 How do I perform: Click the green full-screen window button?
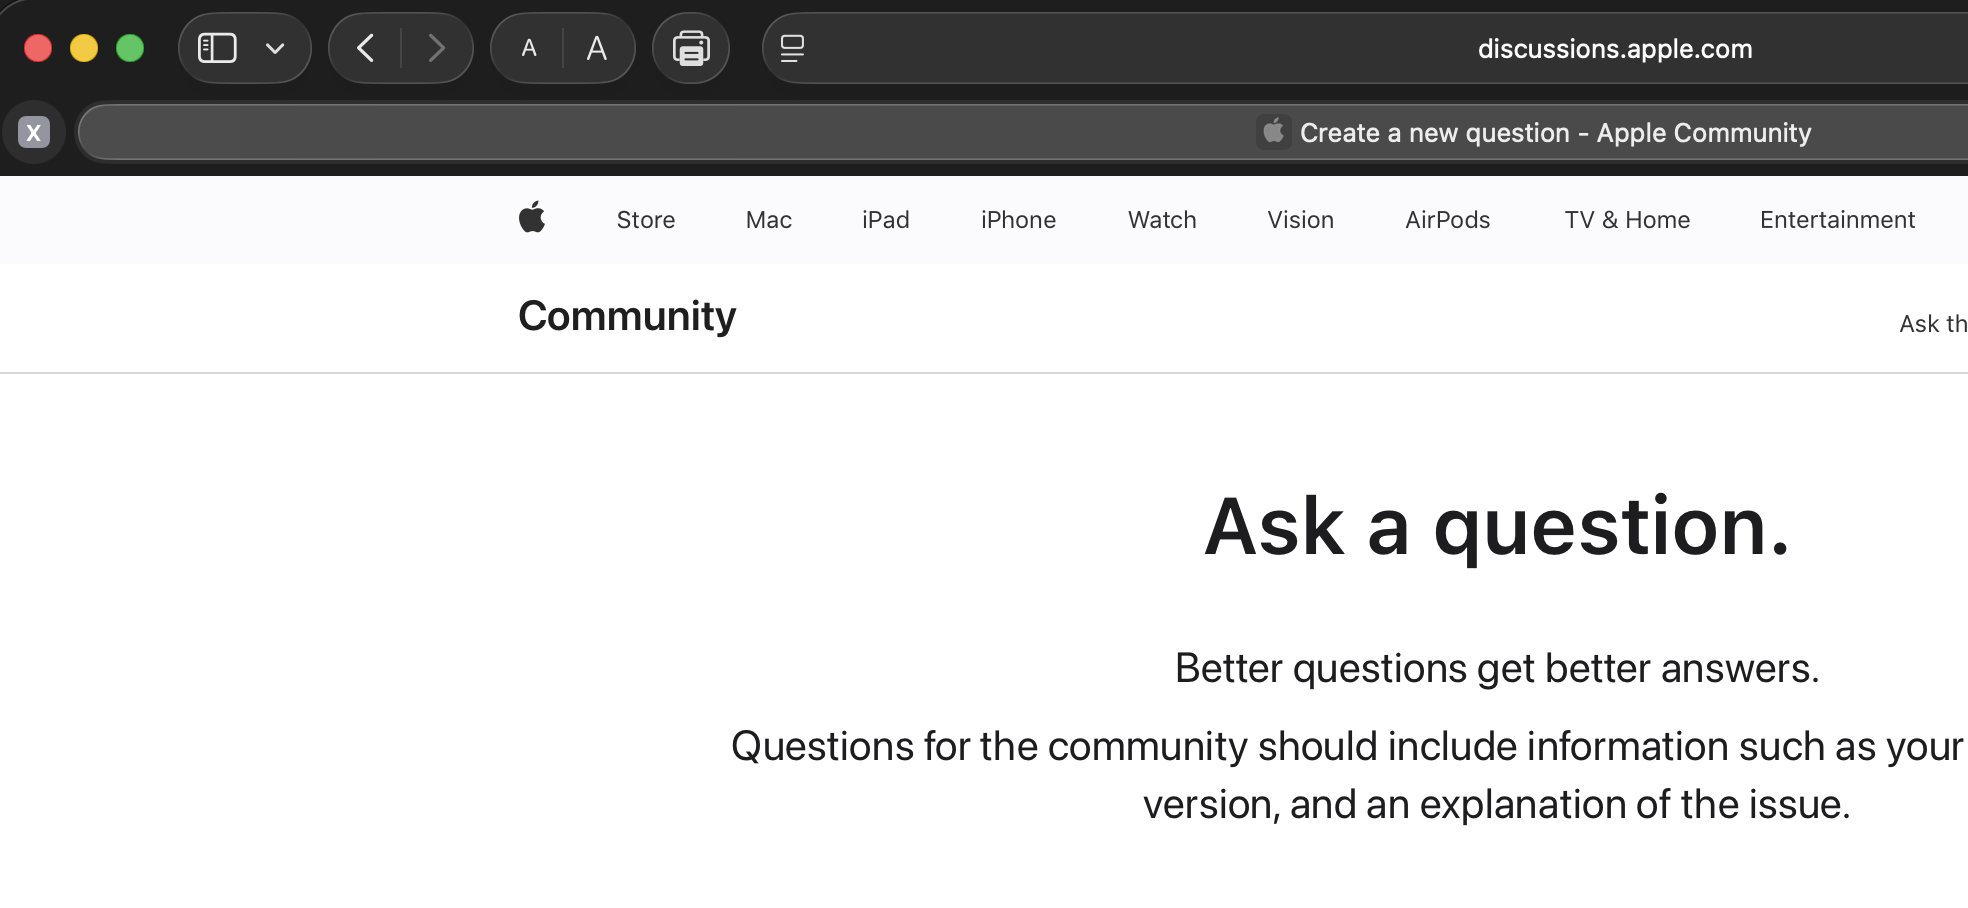[x=130, y=48]
